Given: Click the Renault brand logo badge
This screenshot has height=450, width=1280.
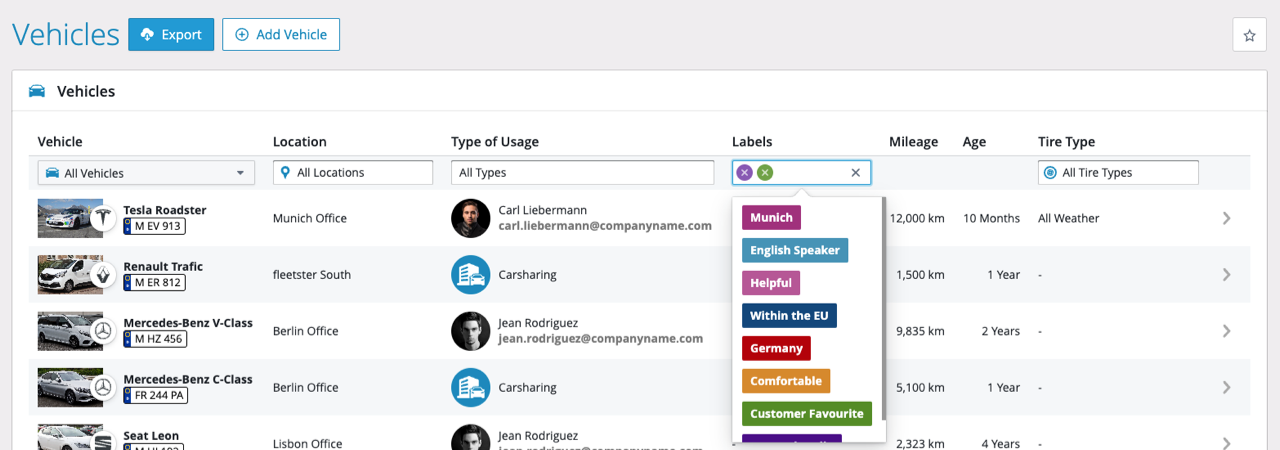Looking at the screenshot, I should 103,274.
